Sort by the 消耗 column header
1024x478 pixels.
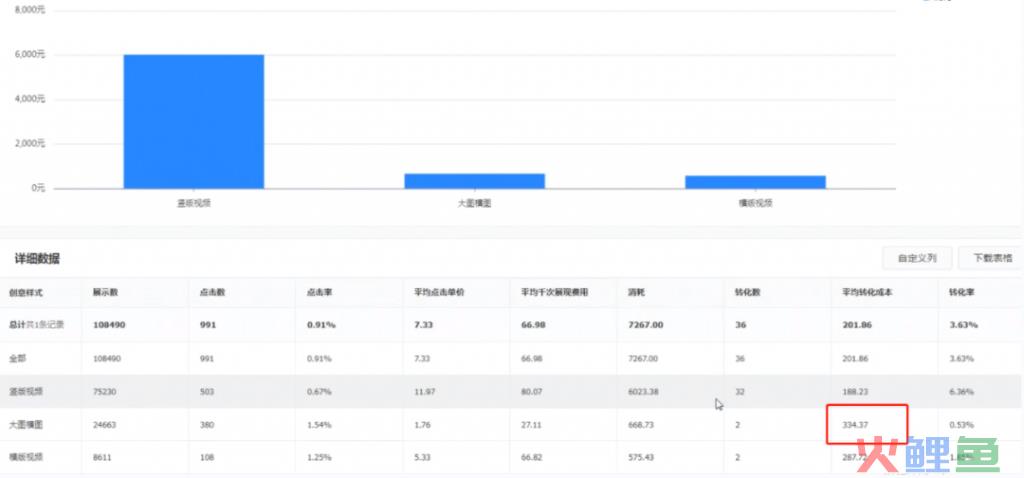636,293
